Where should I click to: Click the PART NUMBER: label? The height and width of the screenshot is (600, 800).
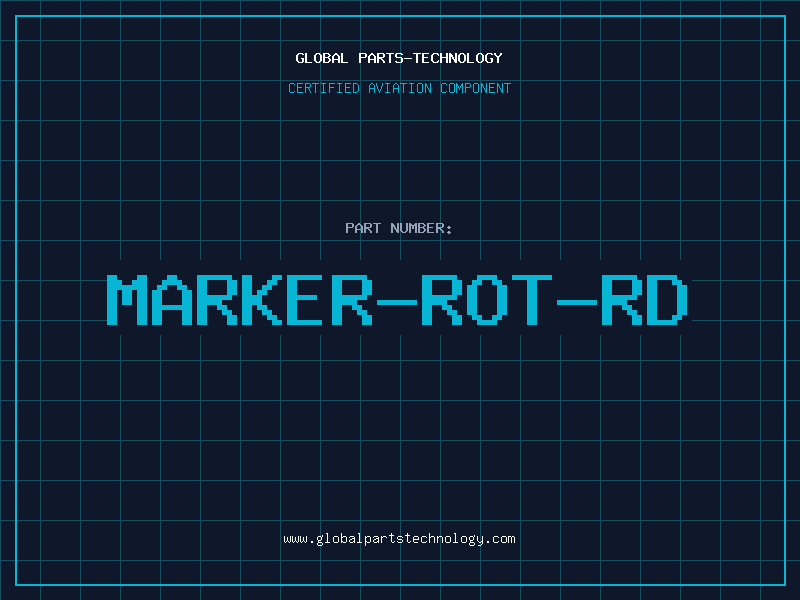[399, 228]
